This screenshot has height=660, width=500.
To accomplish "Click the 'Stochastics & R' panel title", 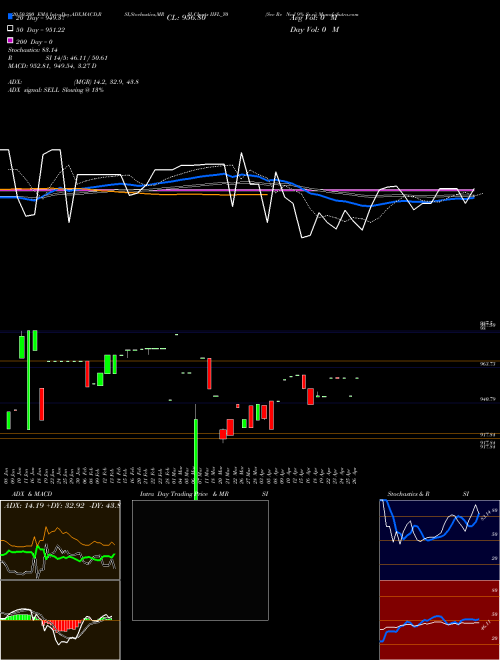I will [409, 494].
